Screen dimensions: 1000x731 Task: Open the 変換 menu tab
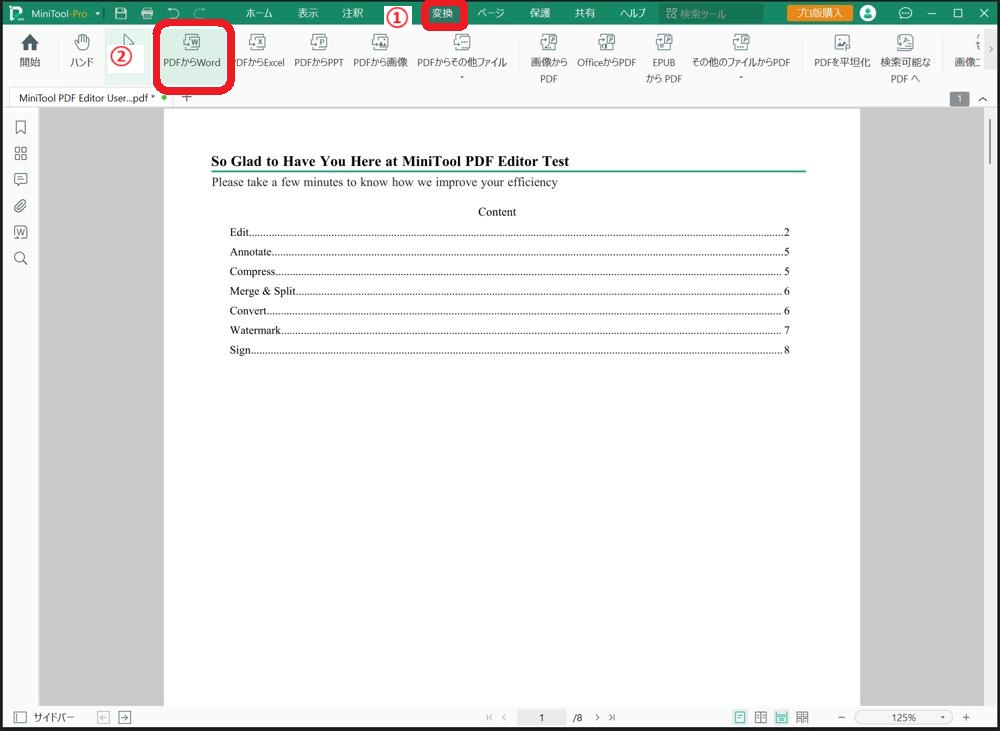point(442,13)
